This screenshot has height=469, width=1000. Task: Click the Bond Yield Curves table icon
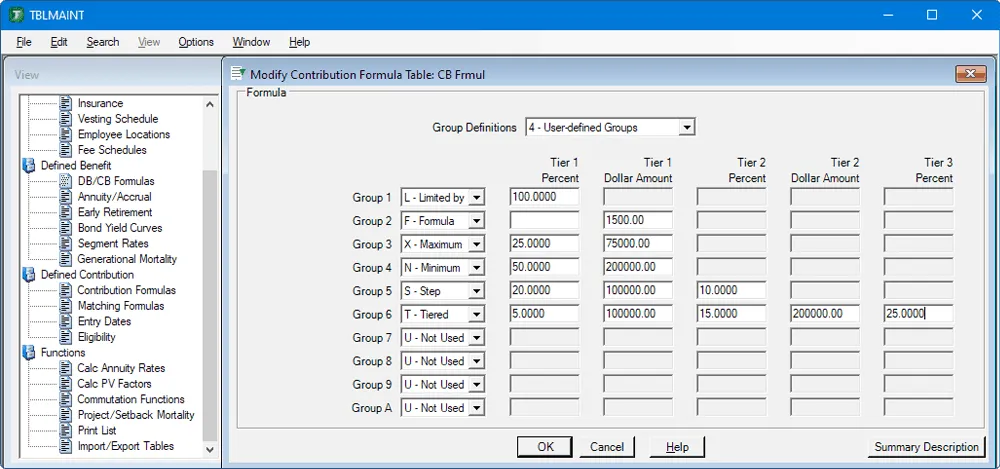point(66,228)
